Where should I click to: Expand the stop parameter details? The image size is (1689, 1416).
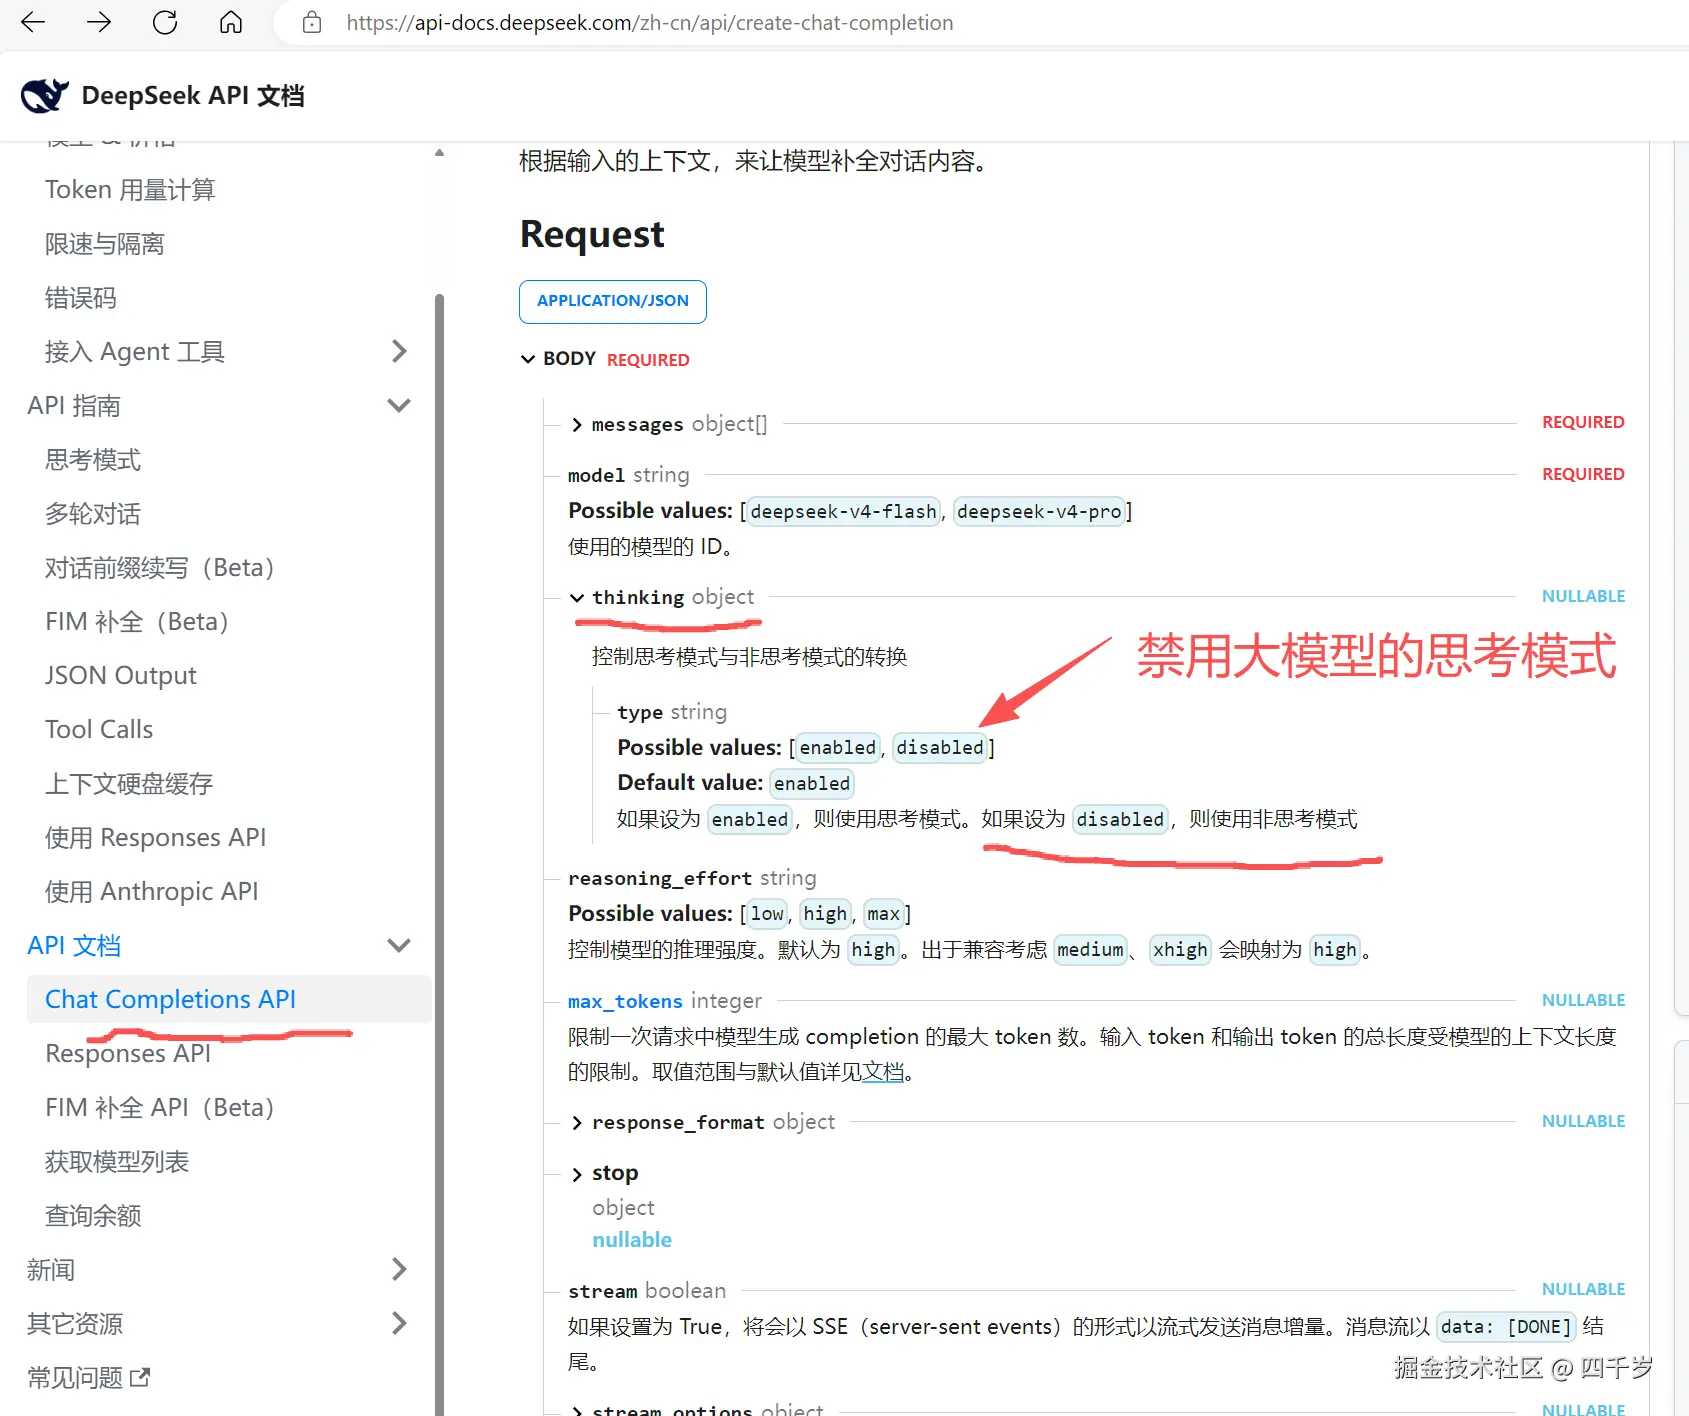coord(577,1174)
